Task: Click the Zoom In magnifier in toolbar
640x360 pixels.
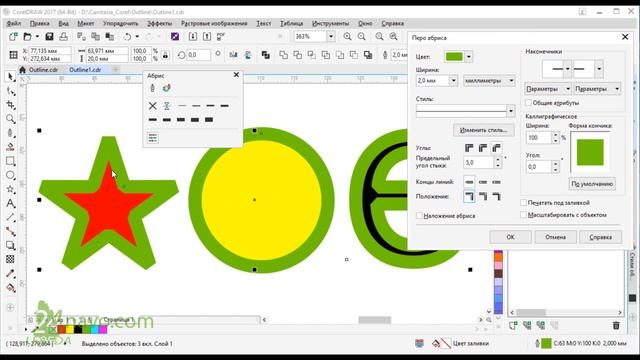Action: (347, 37)
